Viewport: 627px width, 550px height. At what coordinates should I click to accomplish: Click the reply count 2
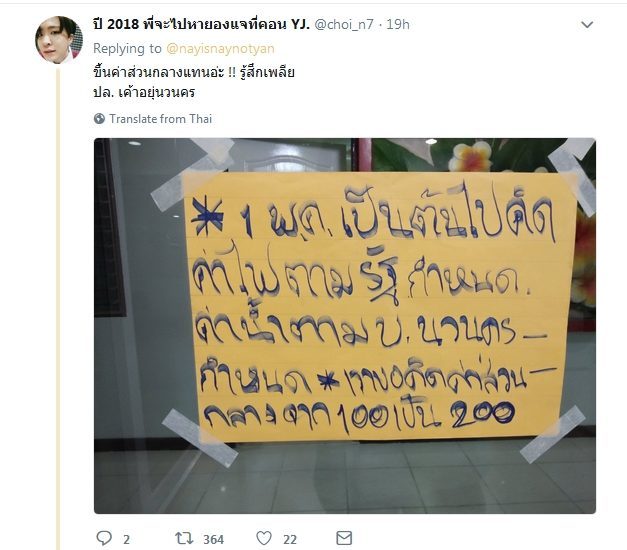[126, 540]
